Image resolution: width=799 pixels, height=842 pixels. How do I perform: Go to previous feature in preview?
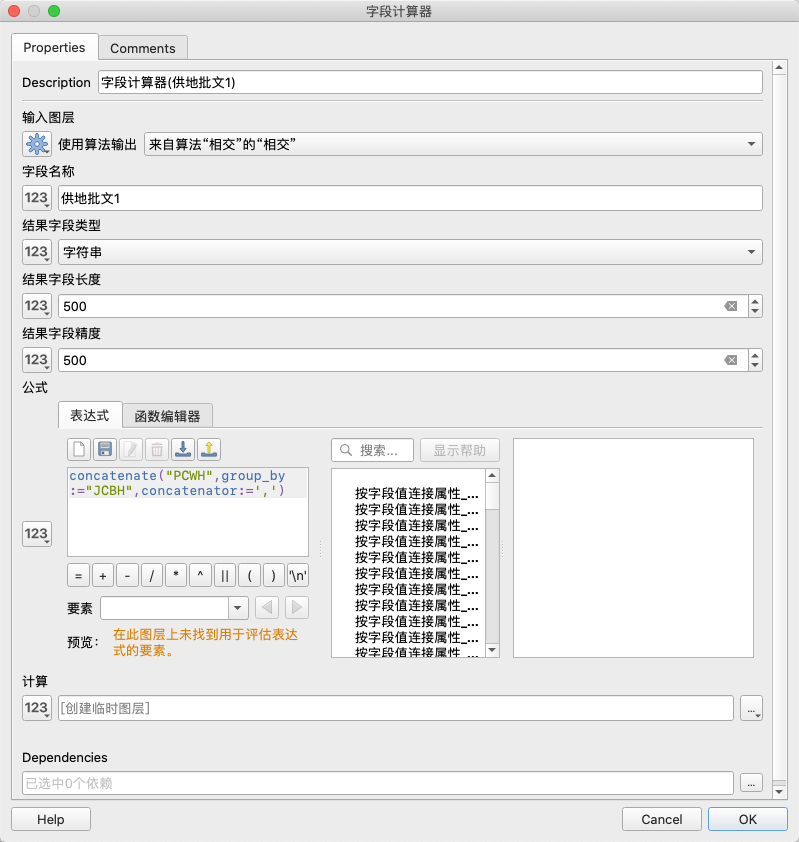[x=267, y=608]
